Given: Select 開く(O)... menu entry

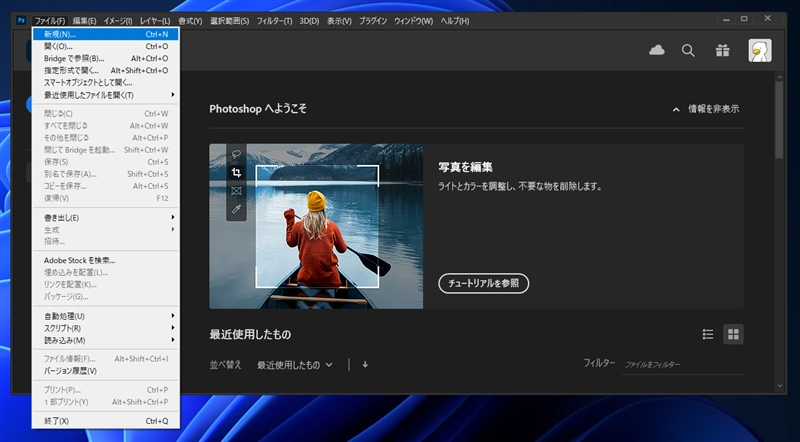Looking at the screenshot, I should (106, 46).
